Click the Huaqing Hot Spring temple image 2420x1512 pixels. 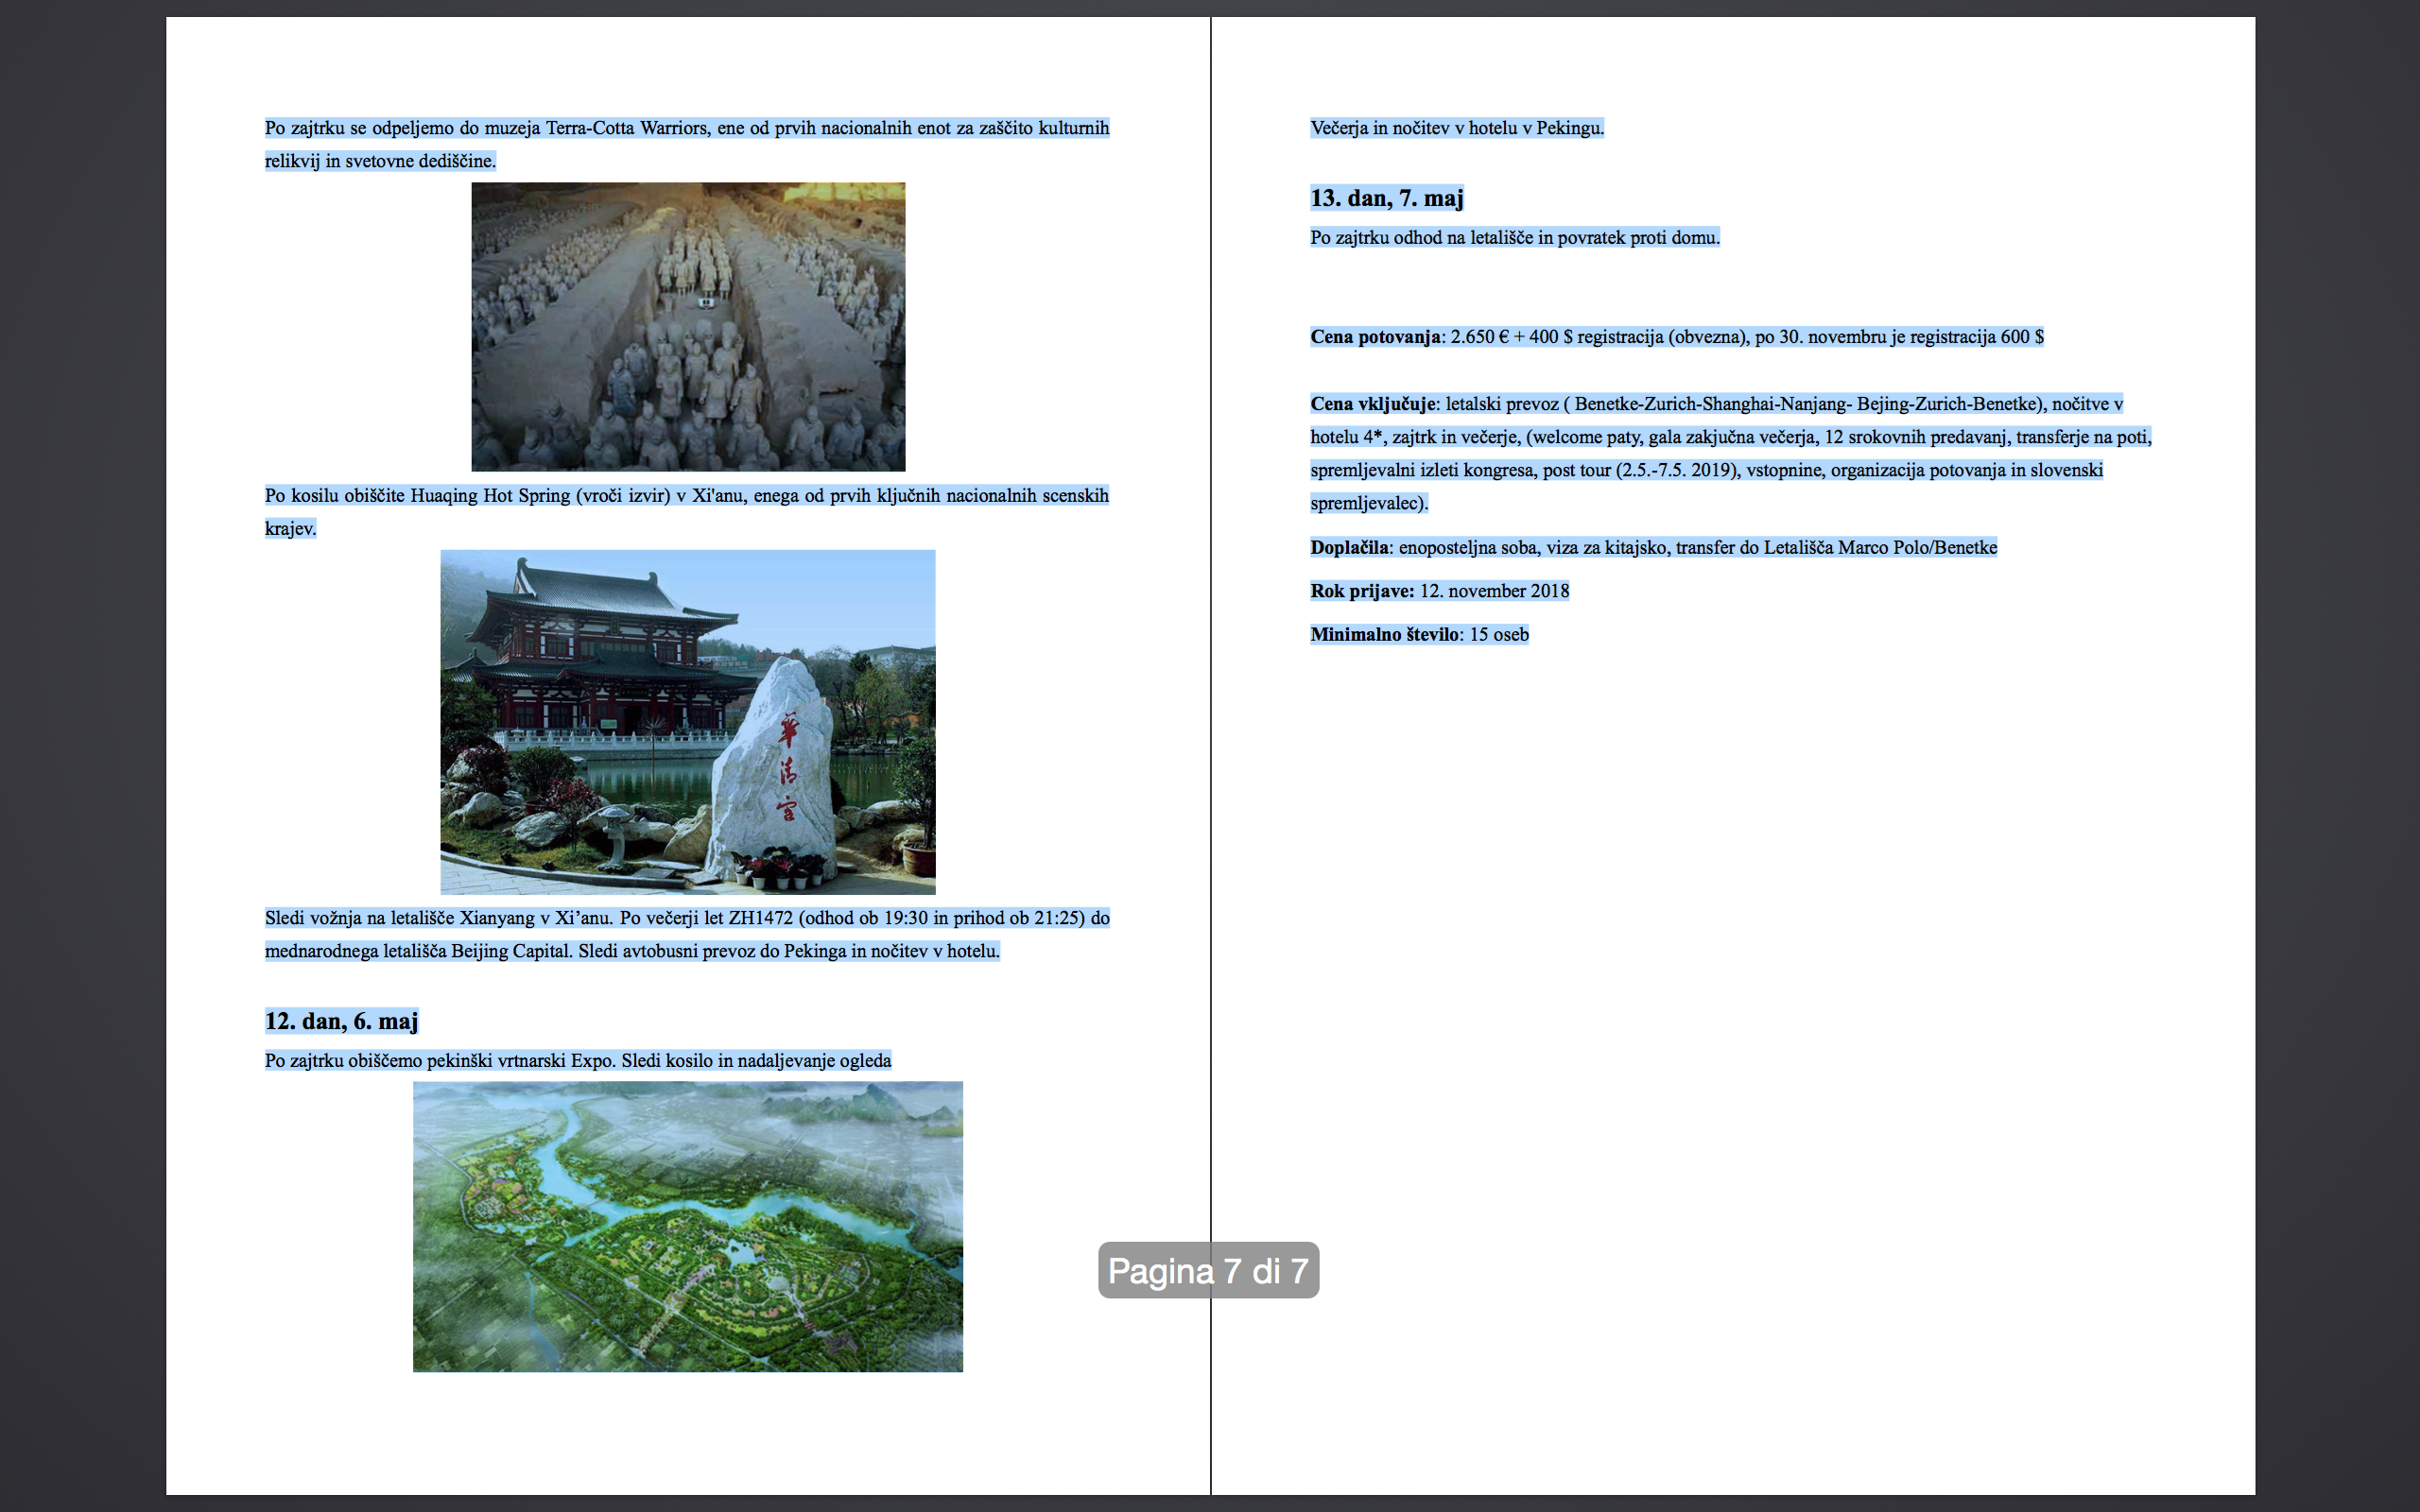[688, 721]
